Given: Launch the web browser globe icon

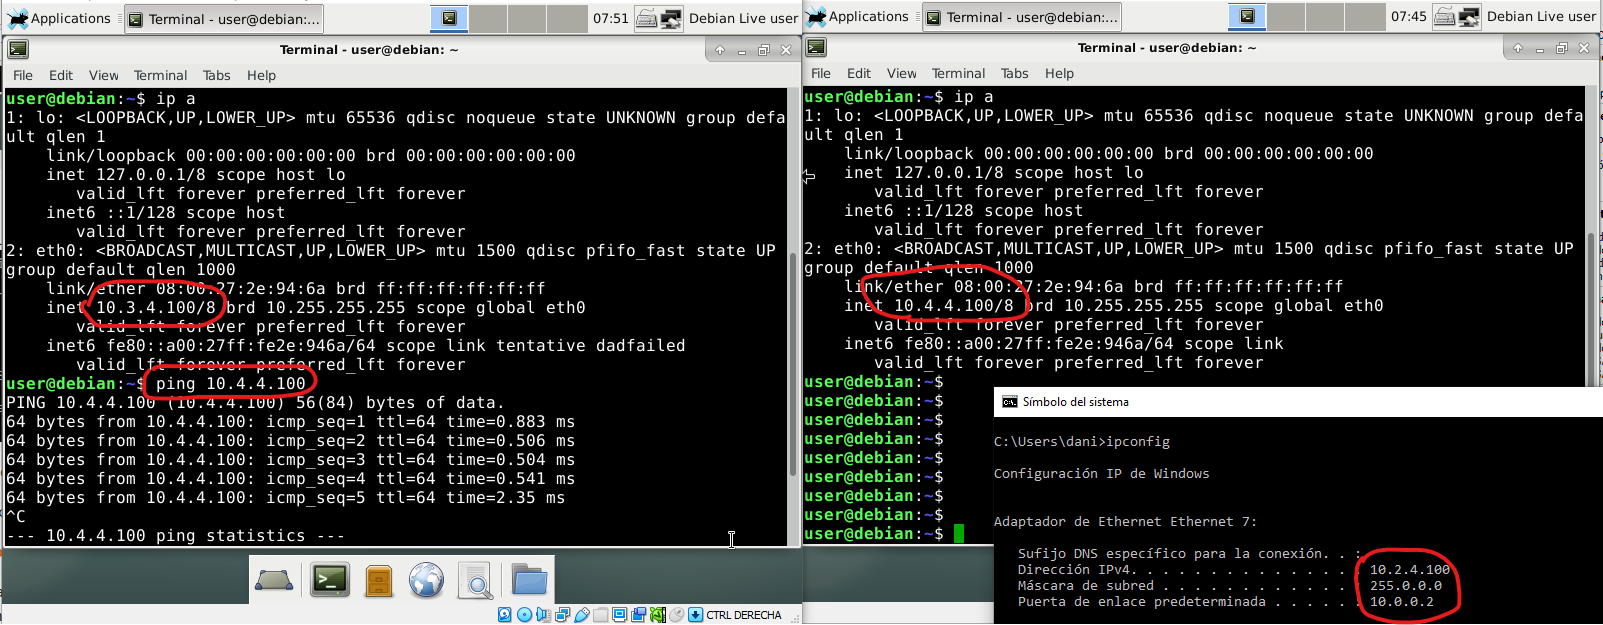Looking at the screenshot, I should [x=426, y=580].
